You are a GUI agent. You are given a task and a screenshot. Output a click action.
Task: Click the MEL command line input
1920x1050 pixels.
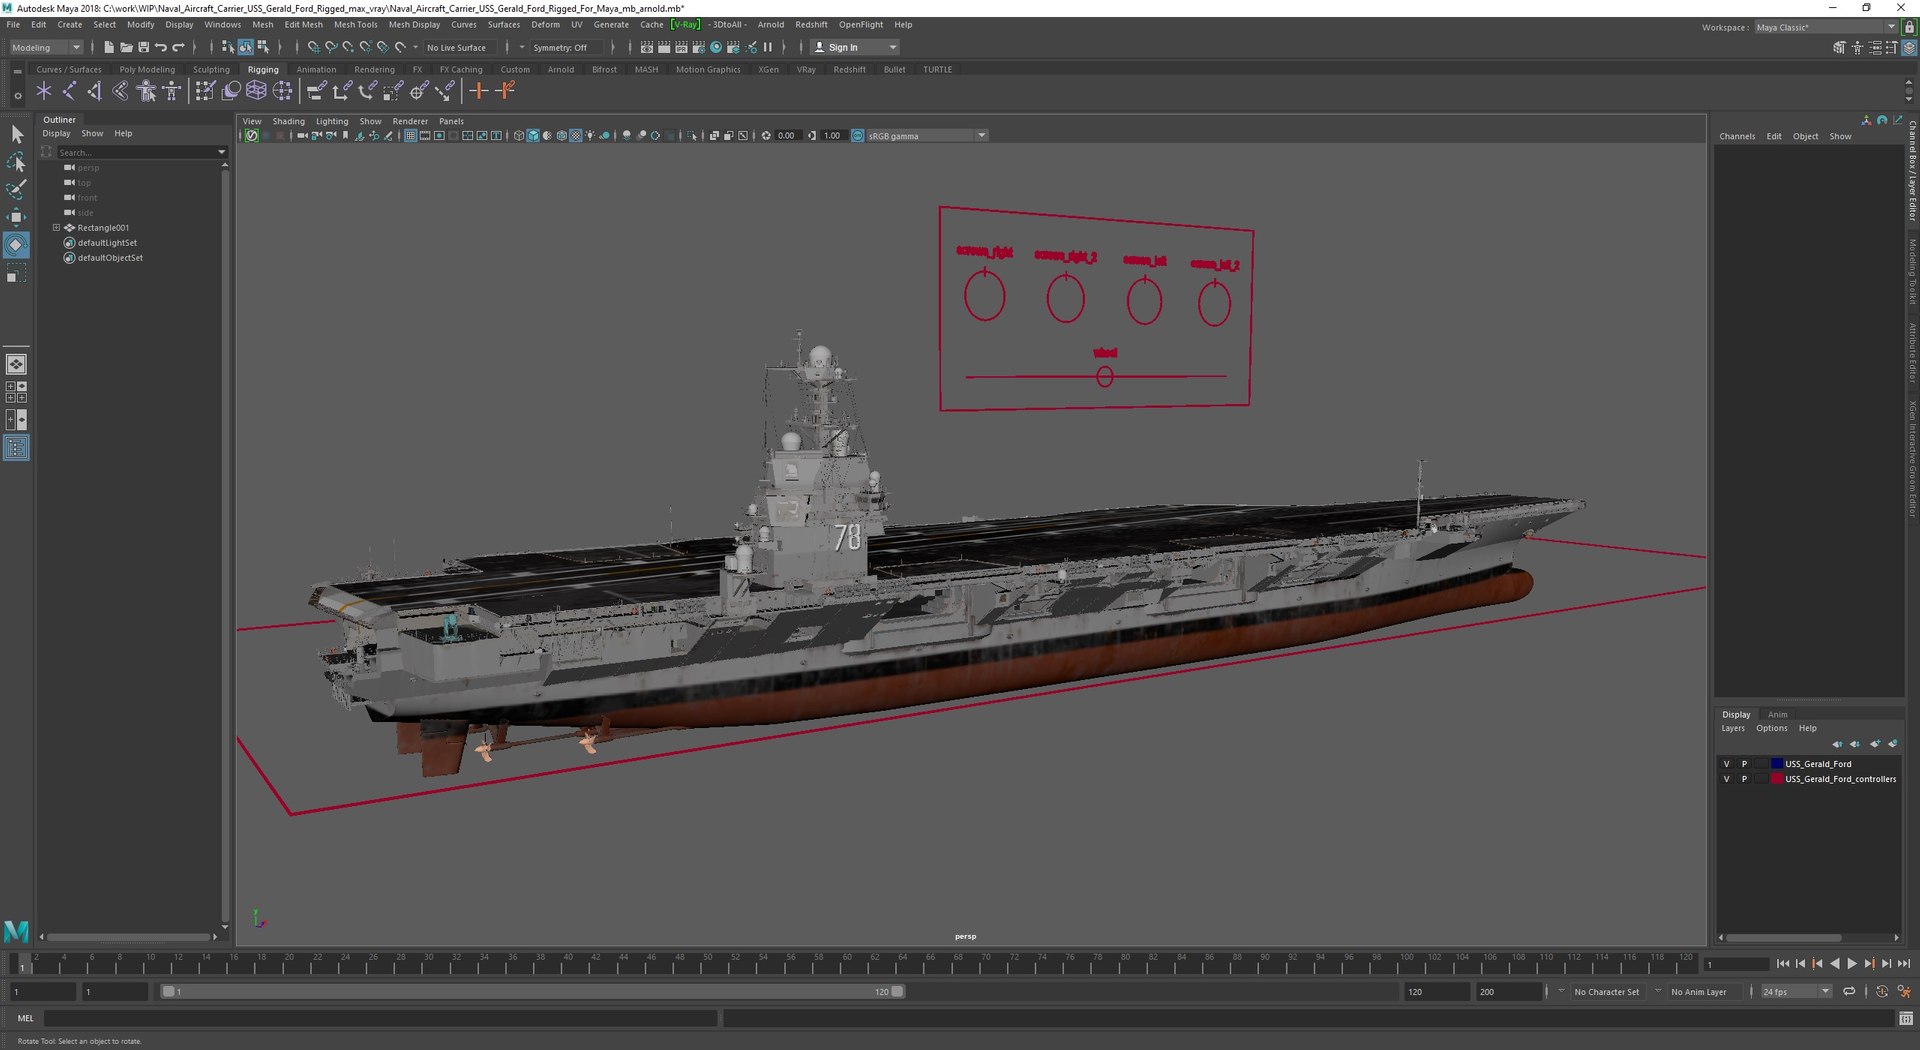click(380, 1019)
